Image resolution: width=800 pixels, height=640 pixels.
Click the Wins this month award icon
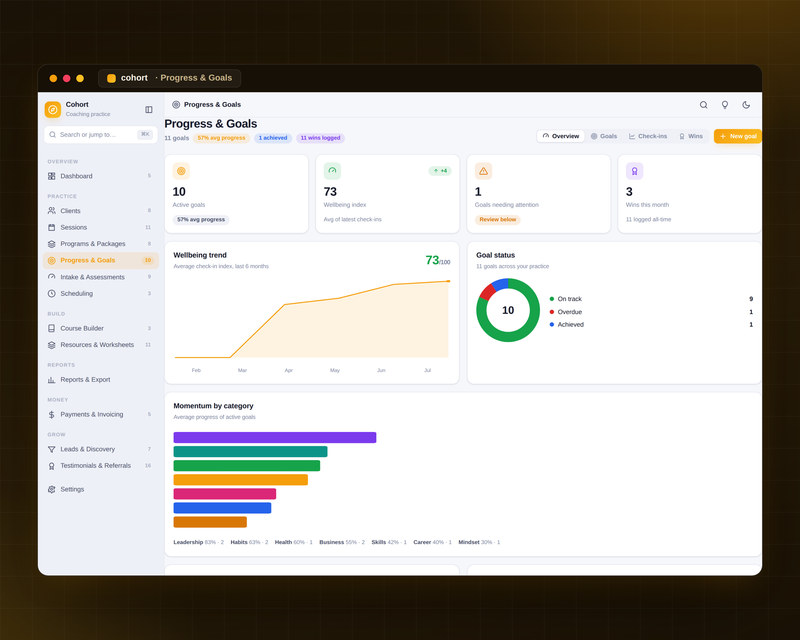coord(634,171)
